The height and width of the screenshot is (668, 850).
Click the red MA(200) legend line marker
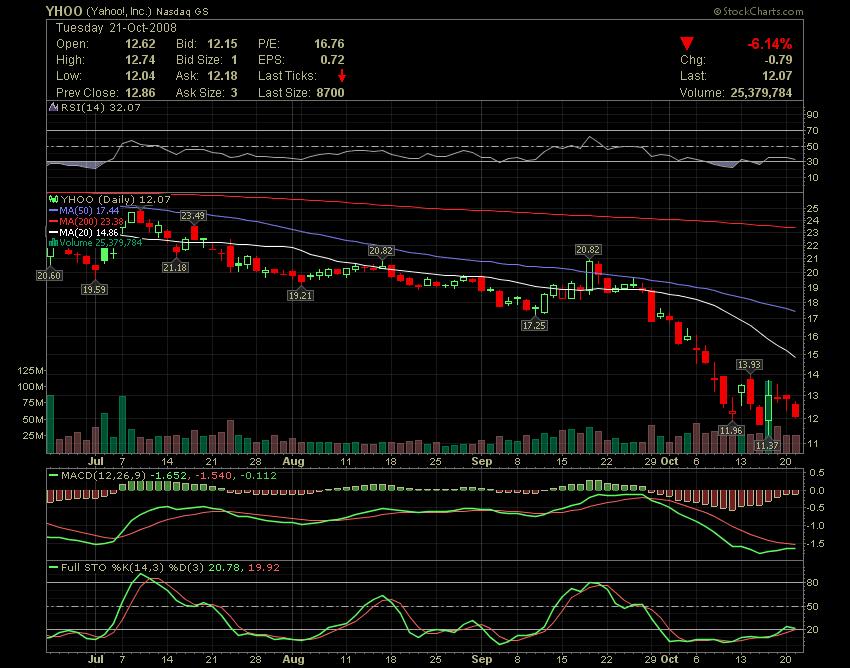click(54, 221)
